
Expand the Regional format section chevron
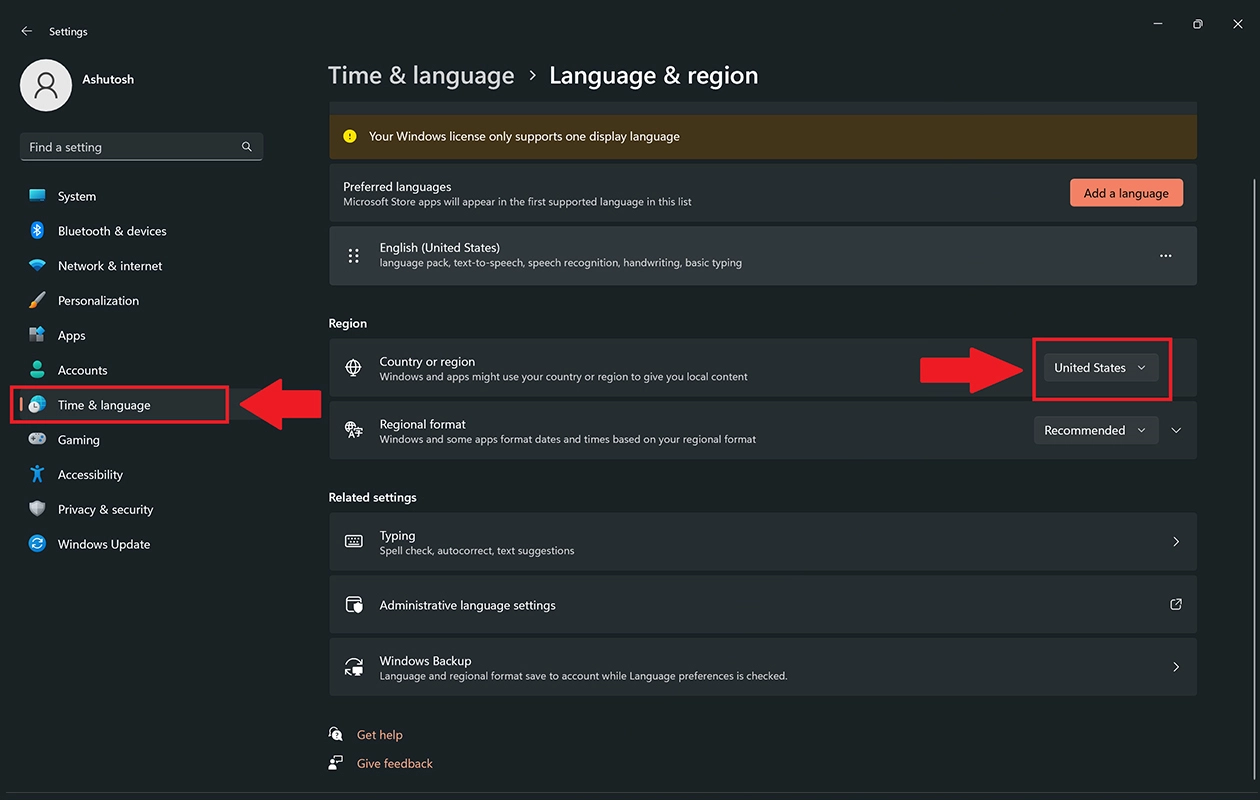1176,430
